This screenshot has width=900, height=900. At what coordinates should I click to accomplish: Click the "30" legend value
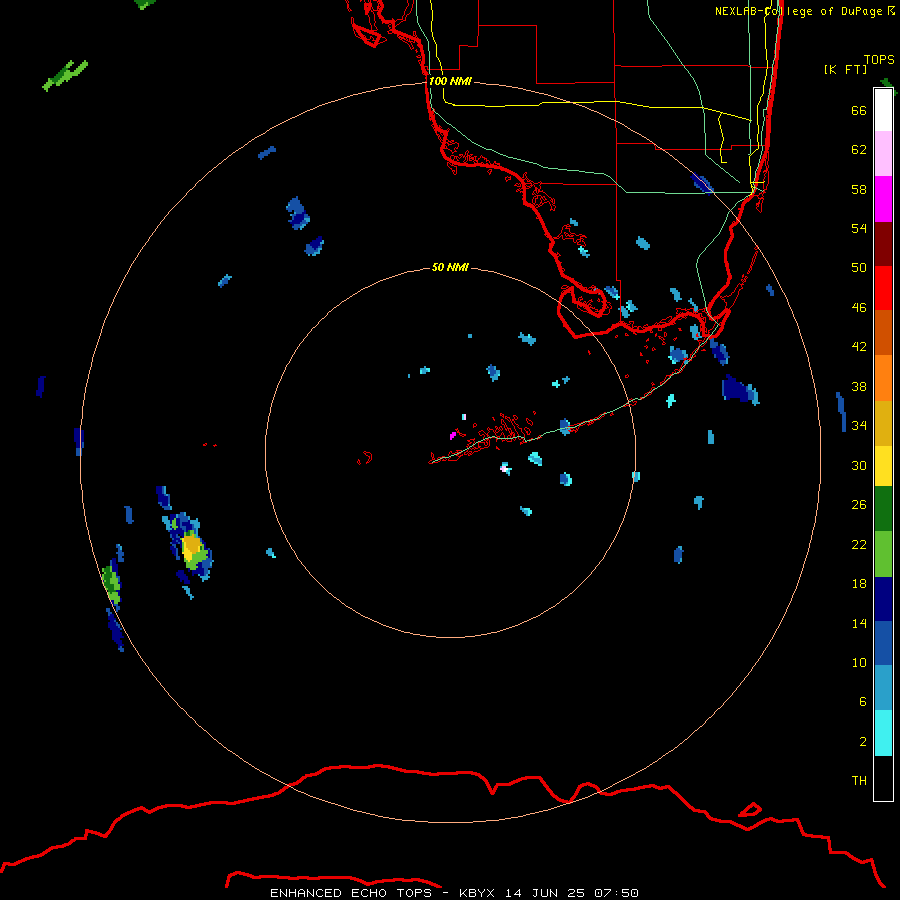859,465
